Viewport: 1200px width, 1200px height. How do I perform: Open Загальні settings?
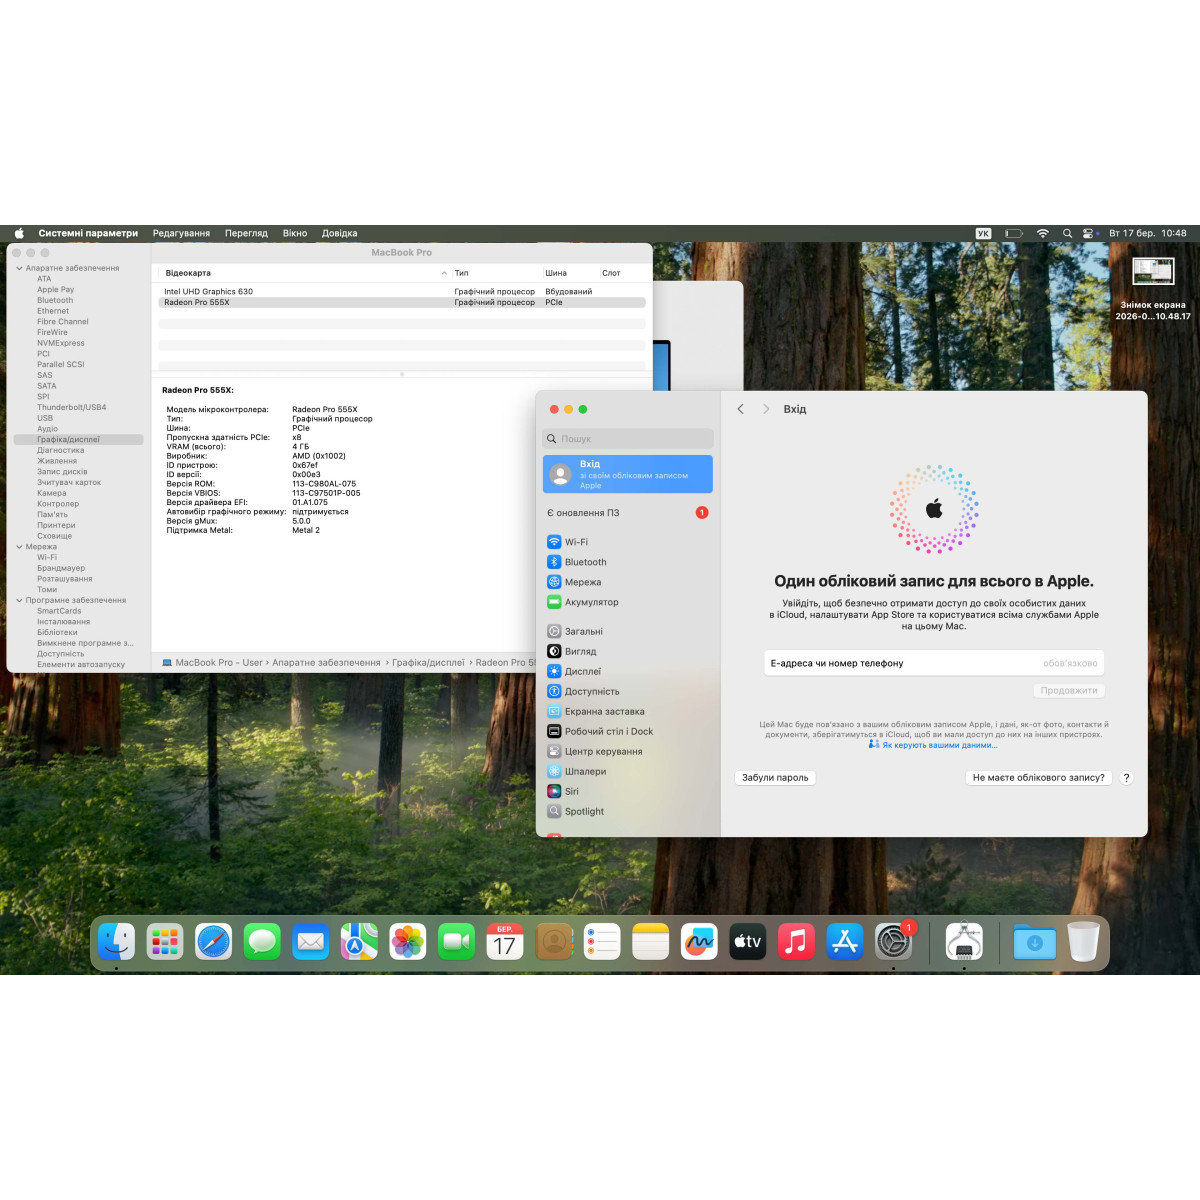click(x=628, y=631)
